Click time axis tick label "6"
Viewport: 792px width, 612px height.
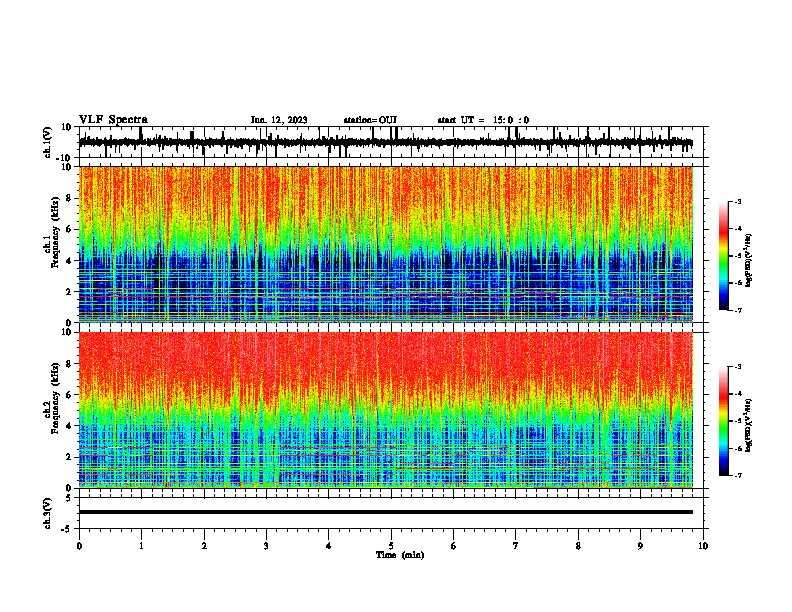point(454,546)
